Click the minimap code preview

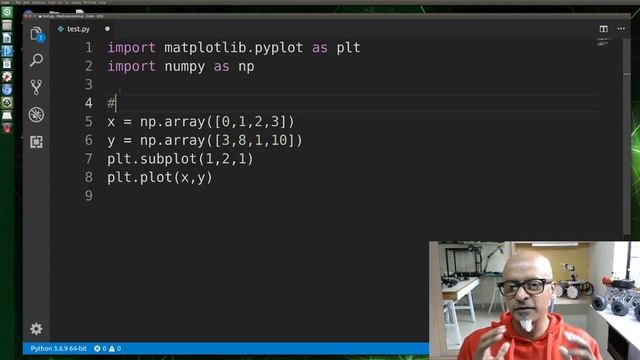coord(604,42)
